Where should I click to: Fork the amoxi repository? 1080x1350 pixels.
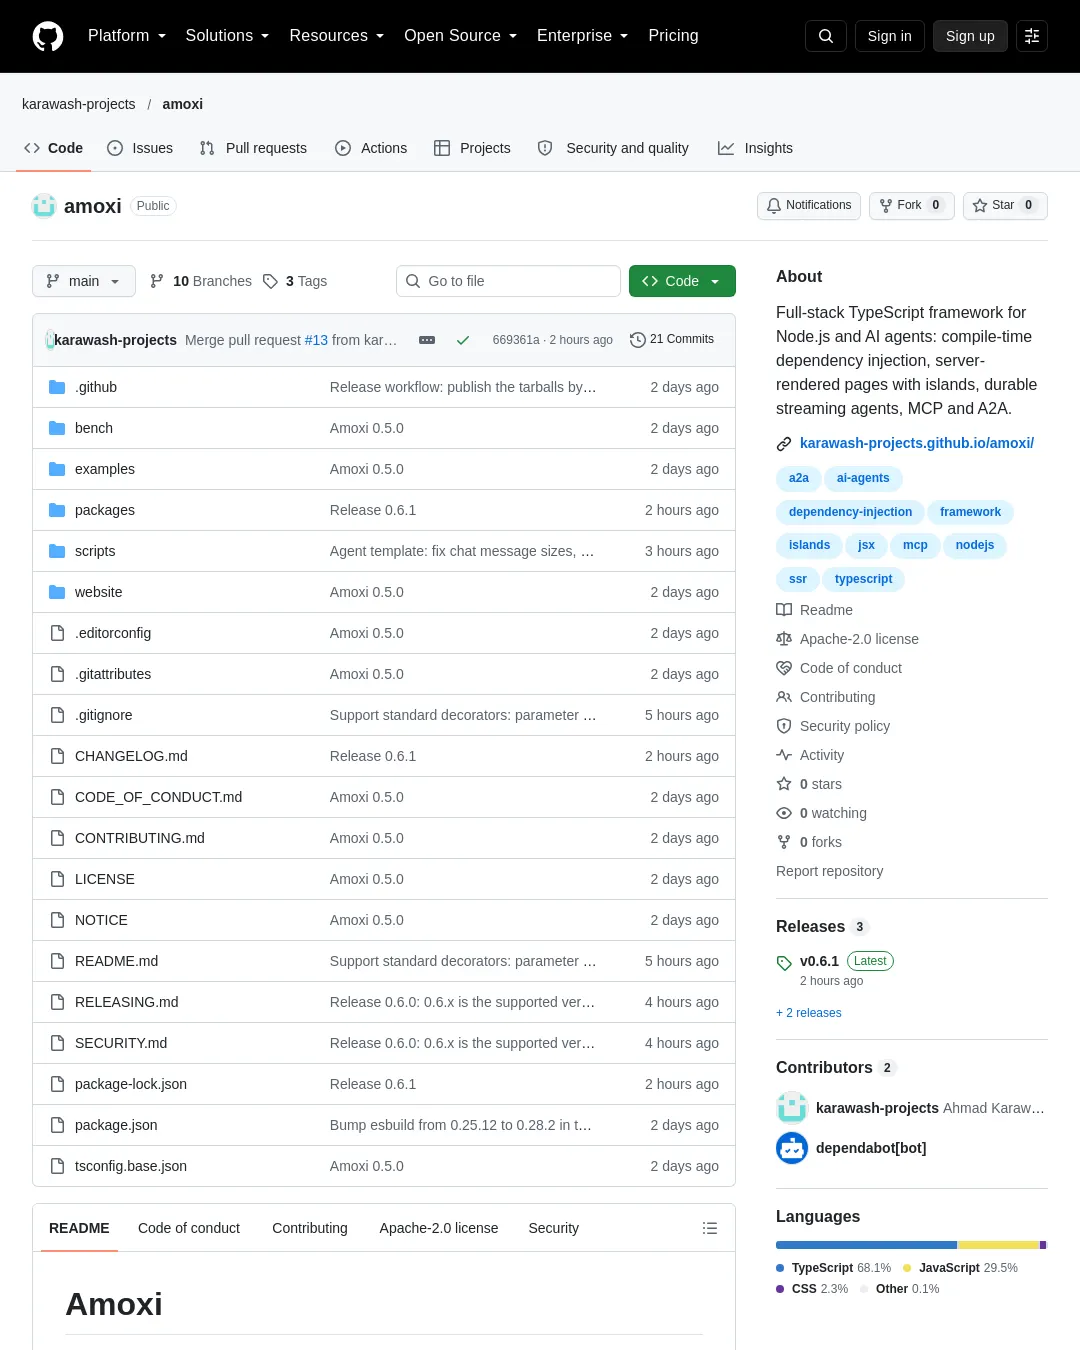point(911,205)
